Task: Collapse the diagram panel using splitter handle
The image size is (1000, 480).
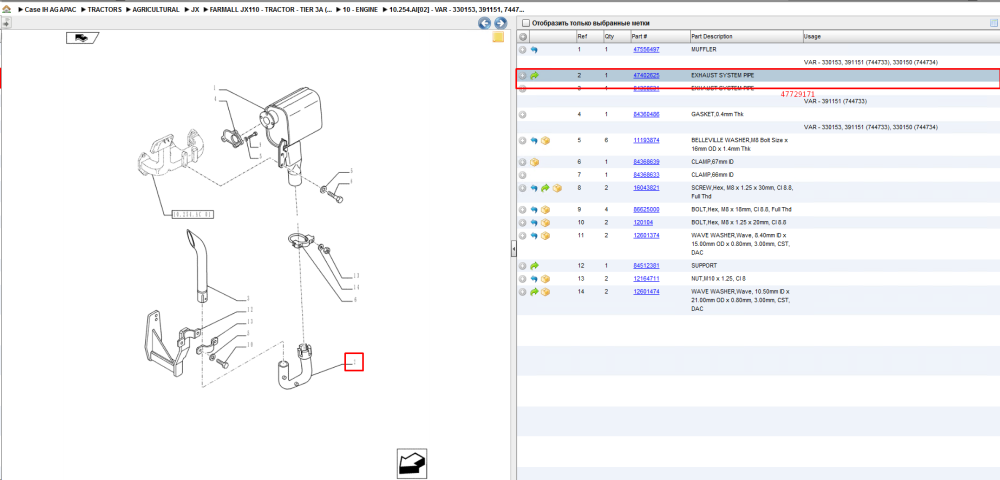Action: click(x=513, y=249)
